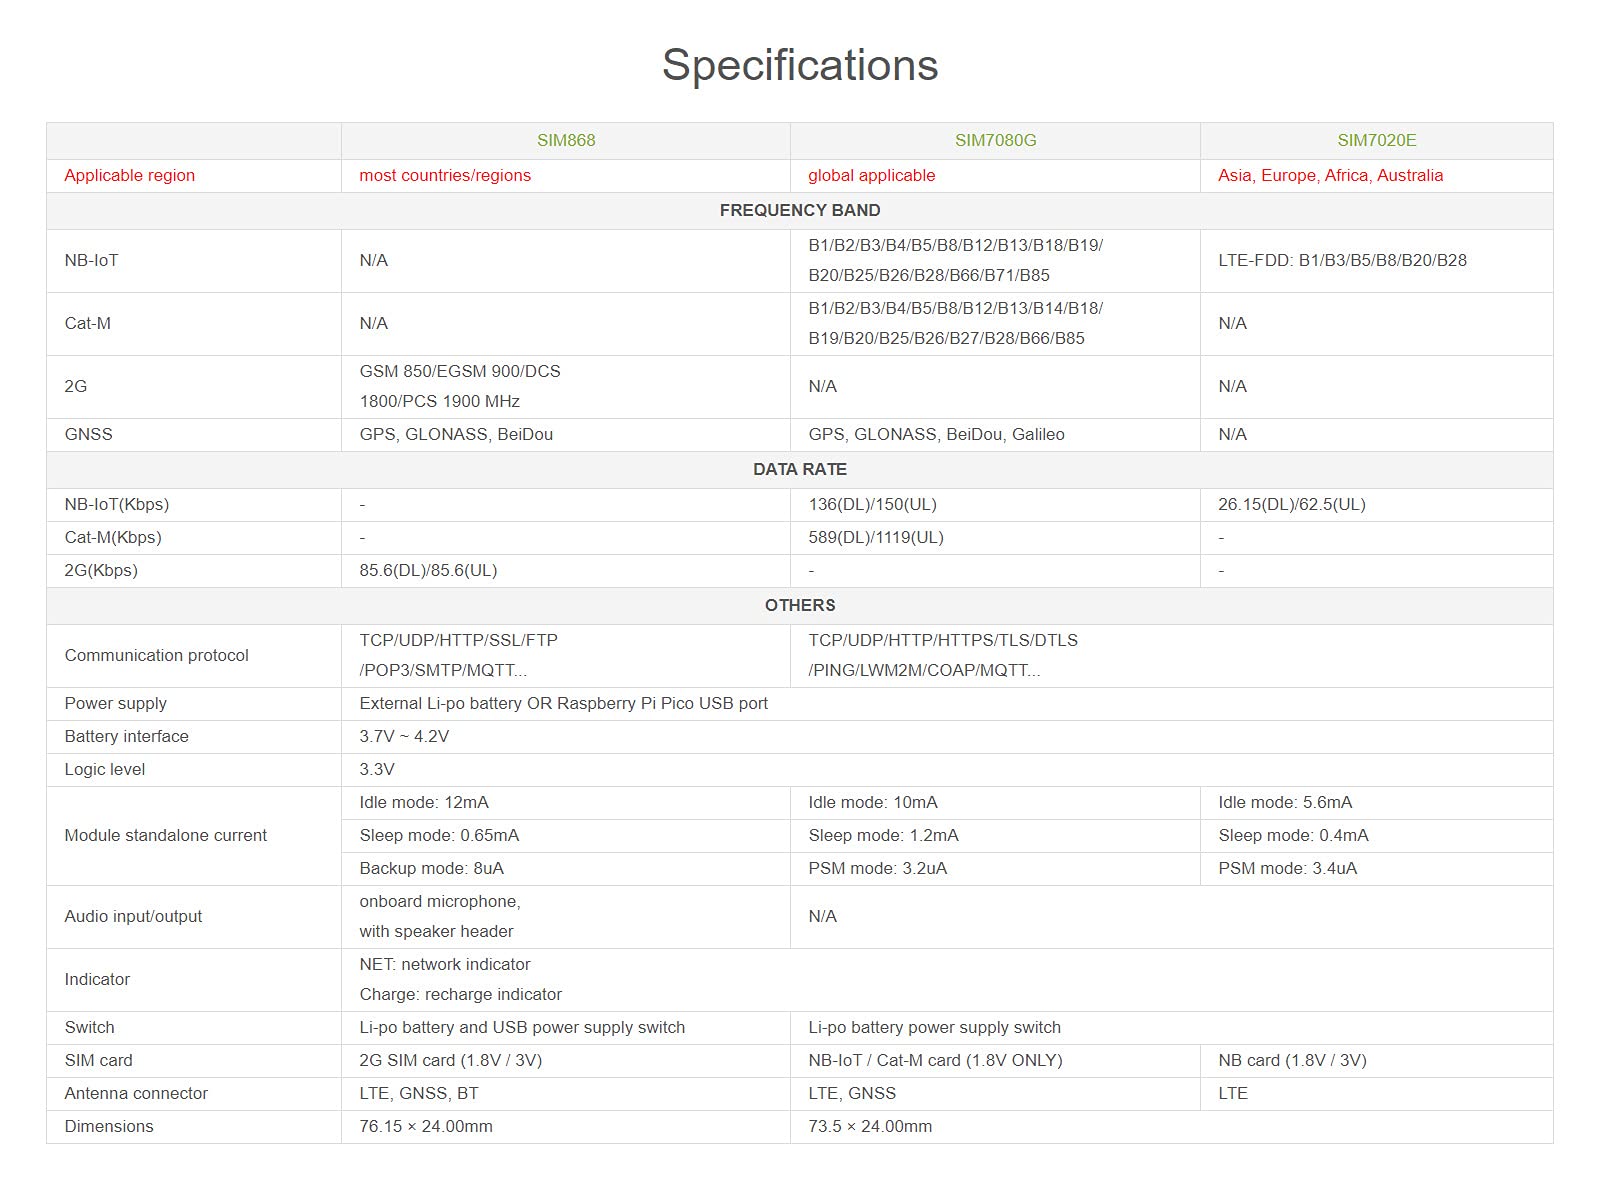Click the SIM7020E column header
The height and width of the screenshot is (1200, 1600).
[x=1376, y=140]
